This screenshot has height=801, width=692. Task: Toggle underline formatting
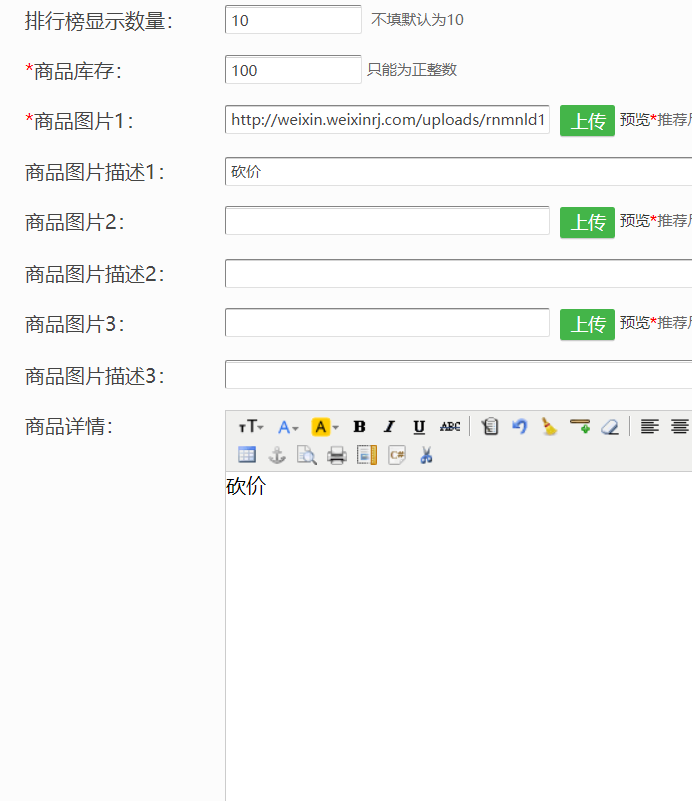[419, 426]
